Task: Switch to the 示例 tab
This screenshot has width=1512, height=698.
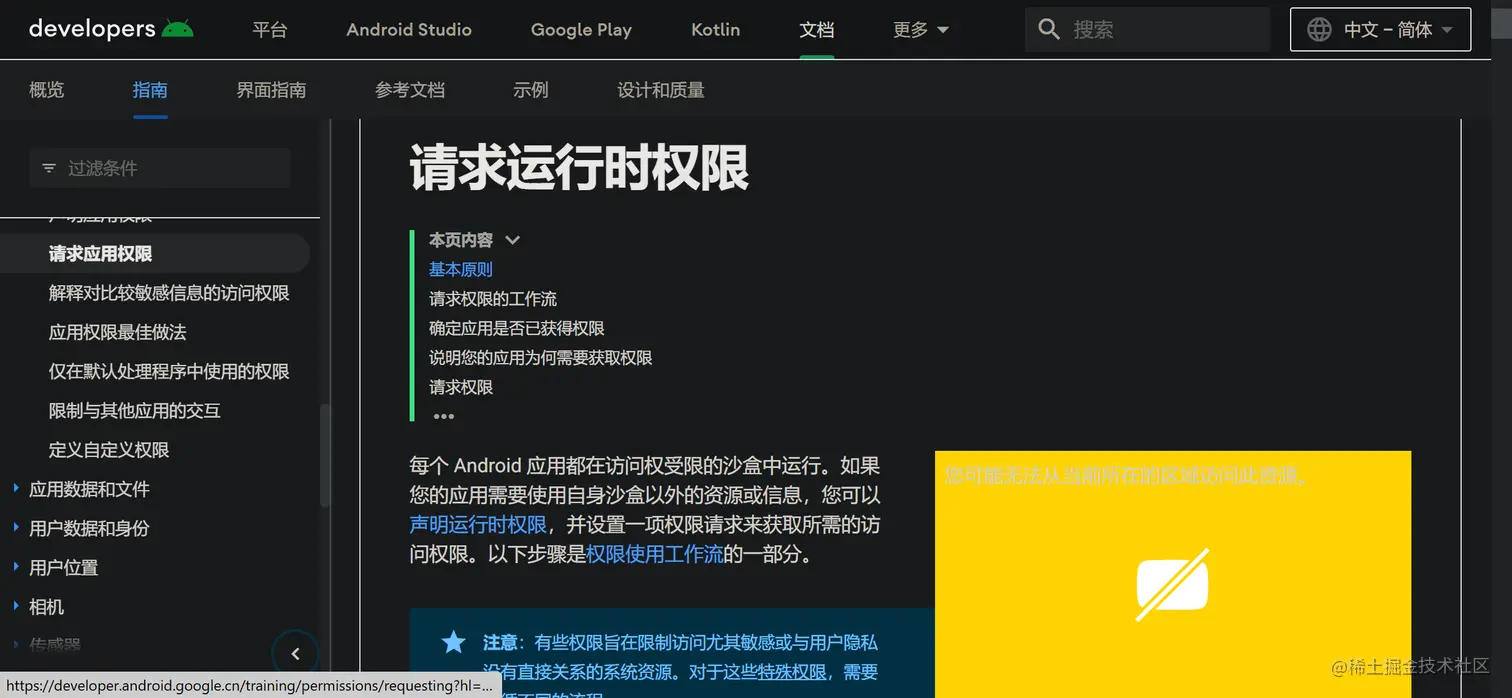Action: point(531,90)
